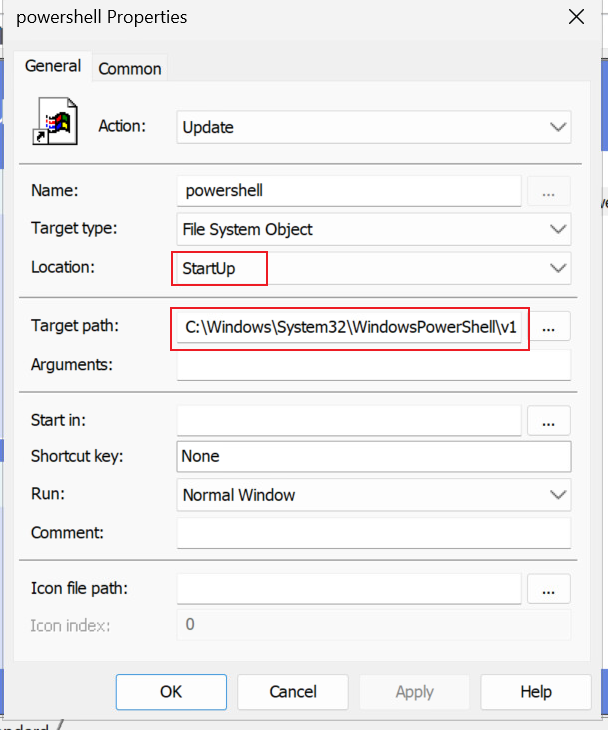Open browse button beside Start in field
The width and height of the screenshot is (608, 730).
tap(548, 420)
